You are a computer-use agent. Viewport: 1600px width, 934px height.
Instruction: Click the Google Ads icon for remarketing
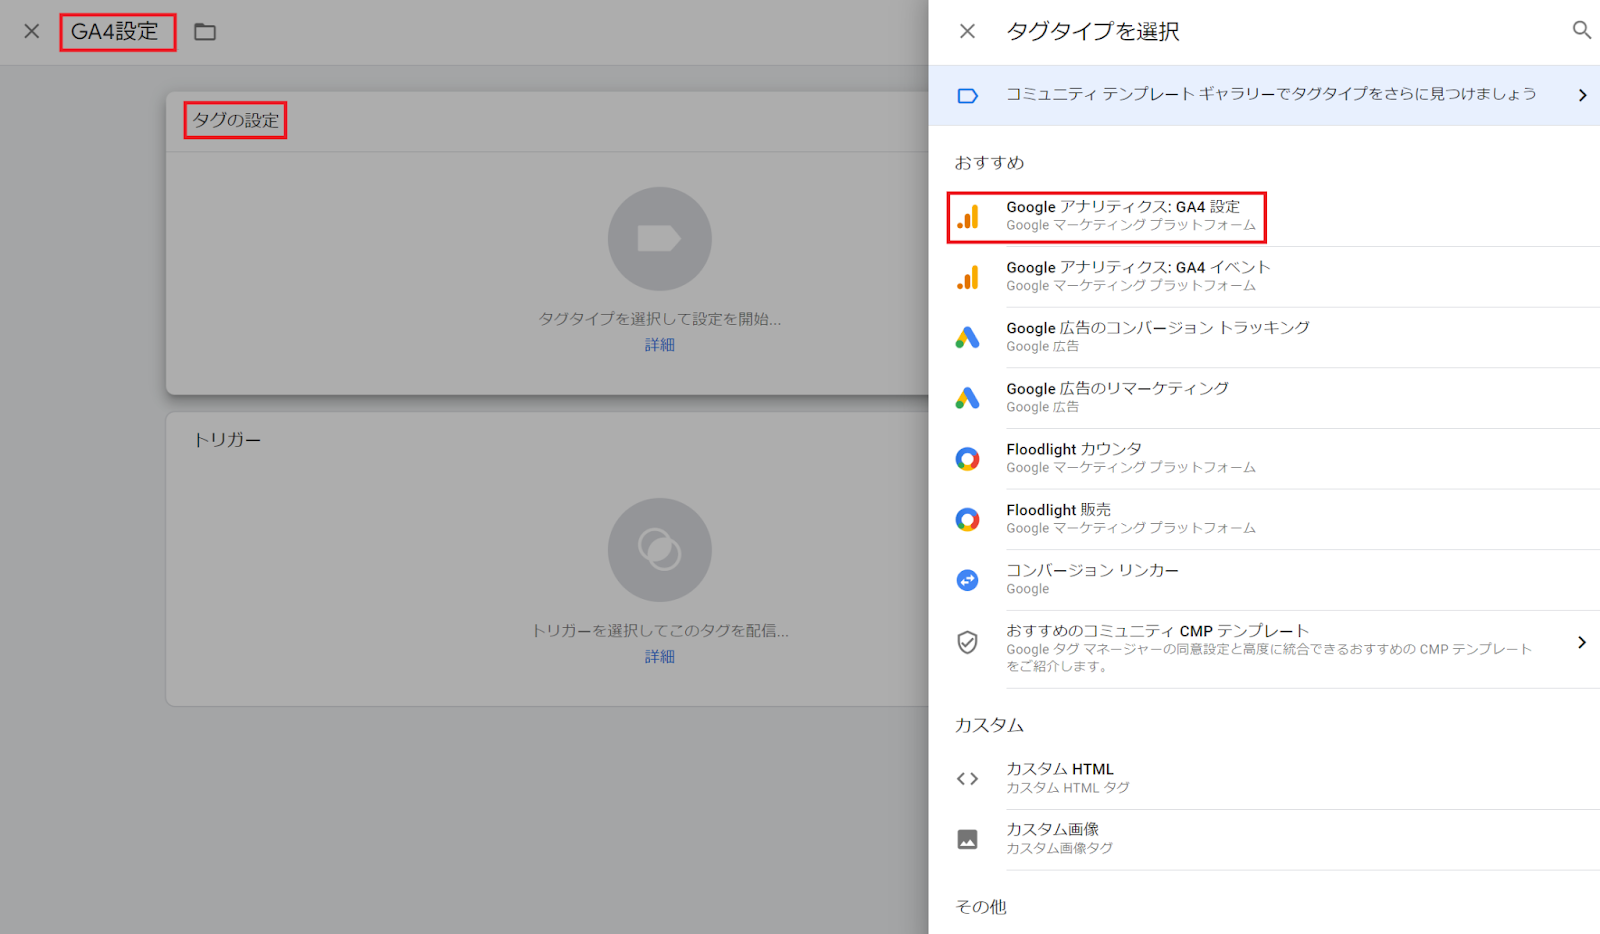pyautogui.click(x=967, y=398)
